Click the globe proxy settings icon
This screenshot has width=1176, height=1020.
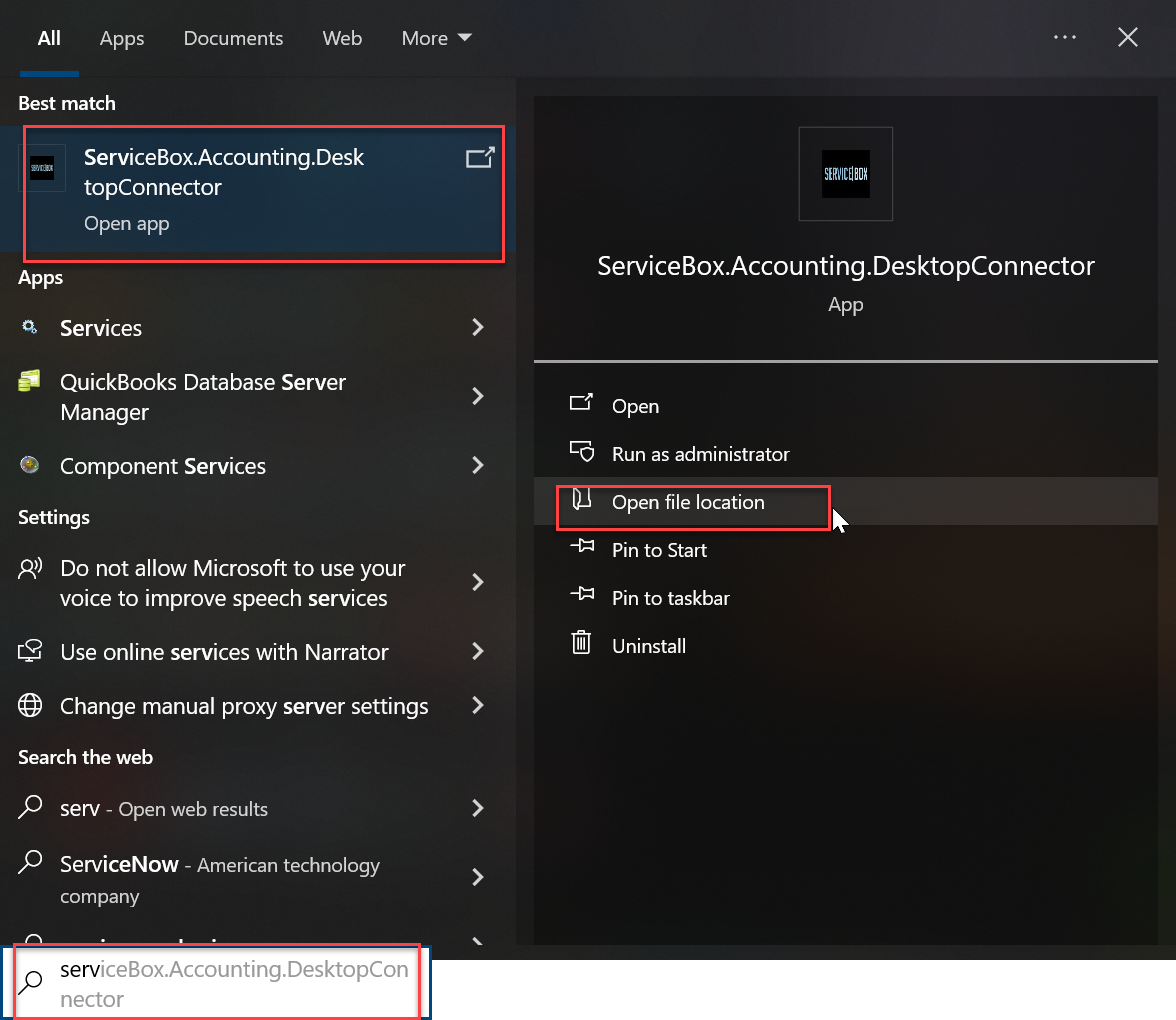[30, 705]
